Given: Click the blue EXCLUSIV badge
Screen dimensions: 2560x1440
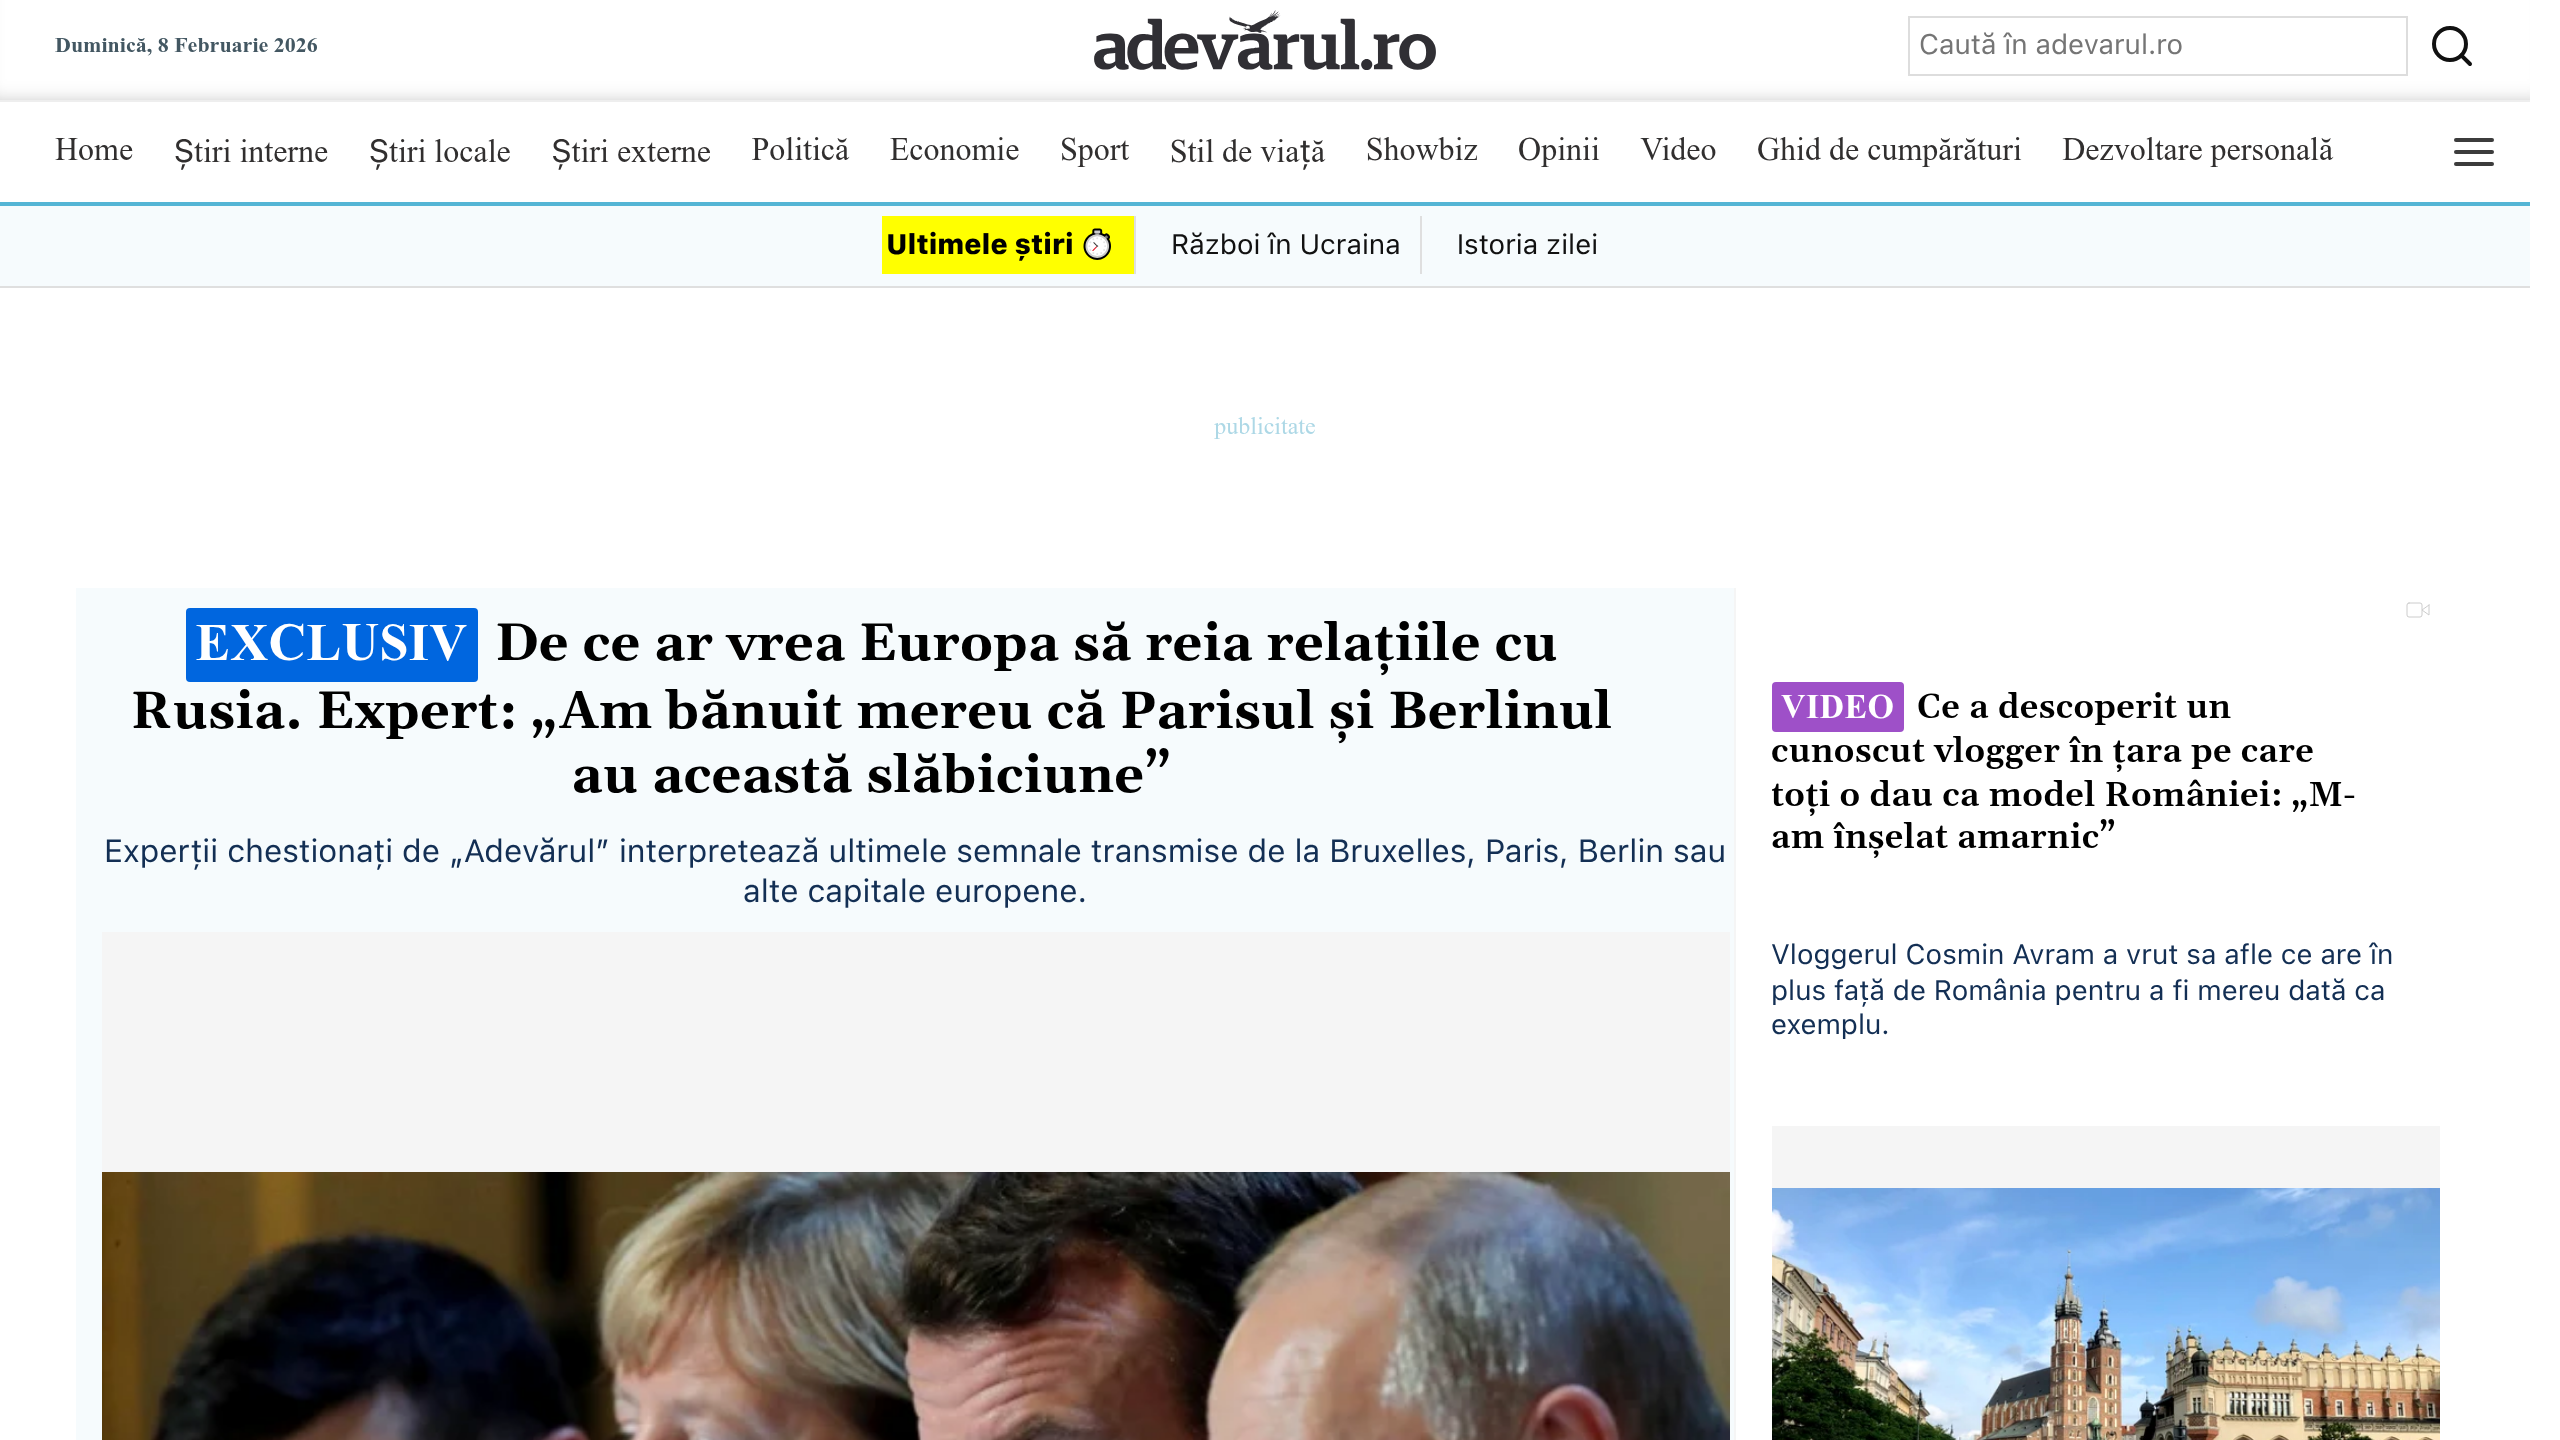Looking at the screenshot, I should pos(331,645).
